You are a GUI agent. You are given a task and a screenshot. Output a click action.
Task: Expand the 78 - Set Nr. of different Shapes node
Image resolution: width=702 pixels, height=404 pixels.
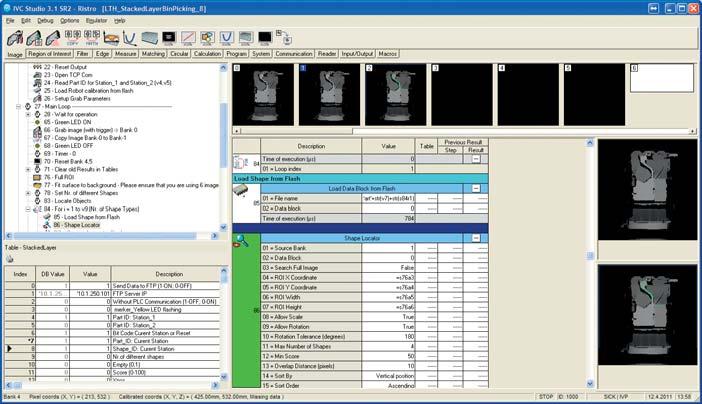tap(28, 193)
